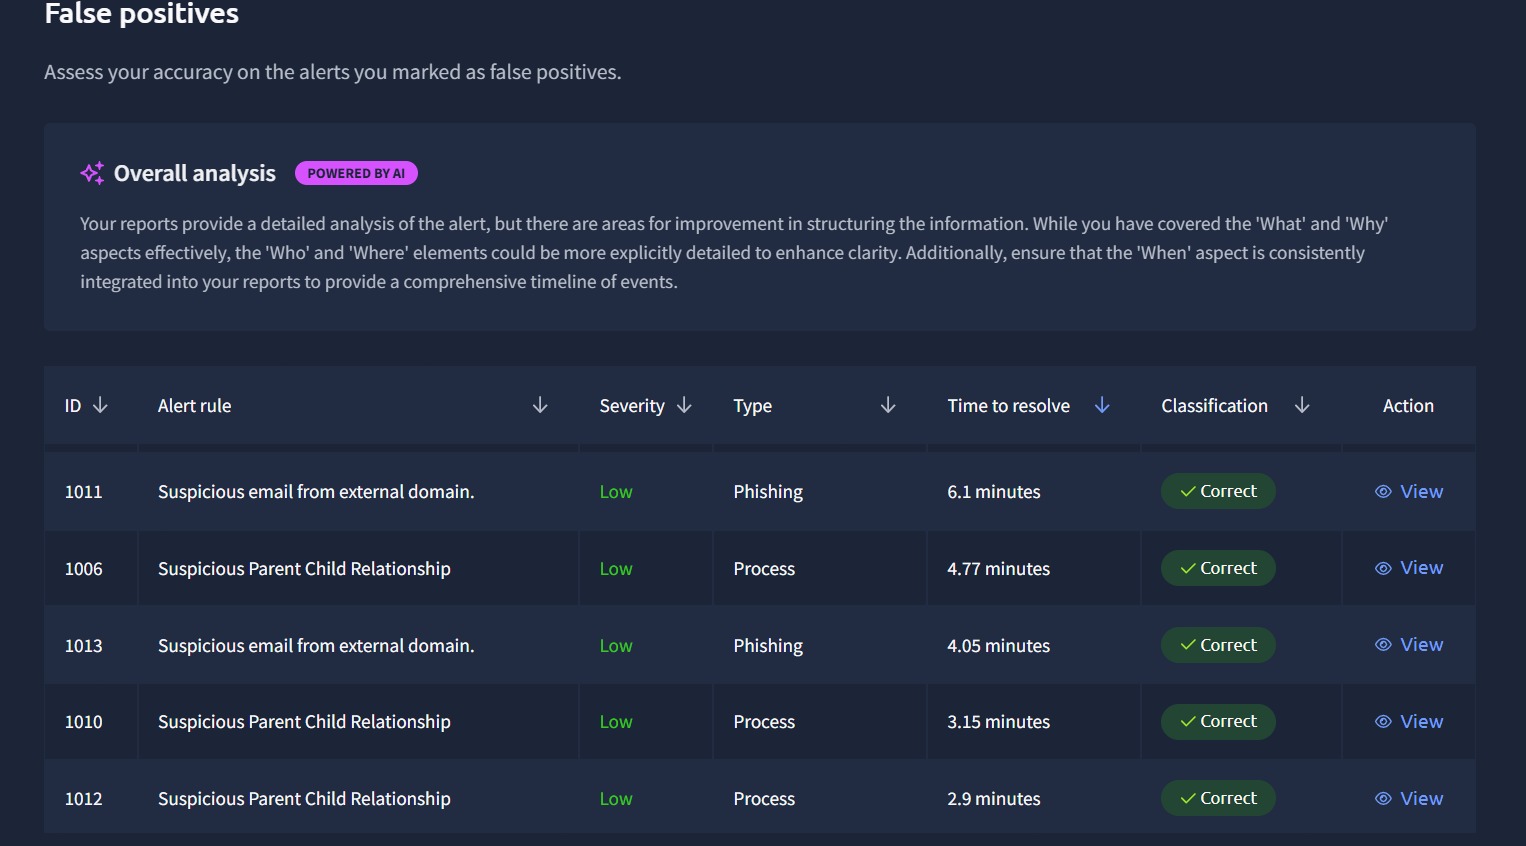The image size is (1526, 846).
Task: Click the Severity sort arrow
Action: click(x=684, y=405)
